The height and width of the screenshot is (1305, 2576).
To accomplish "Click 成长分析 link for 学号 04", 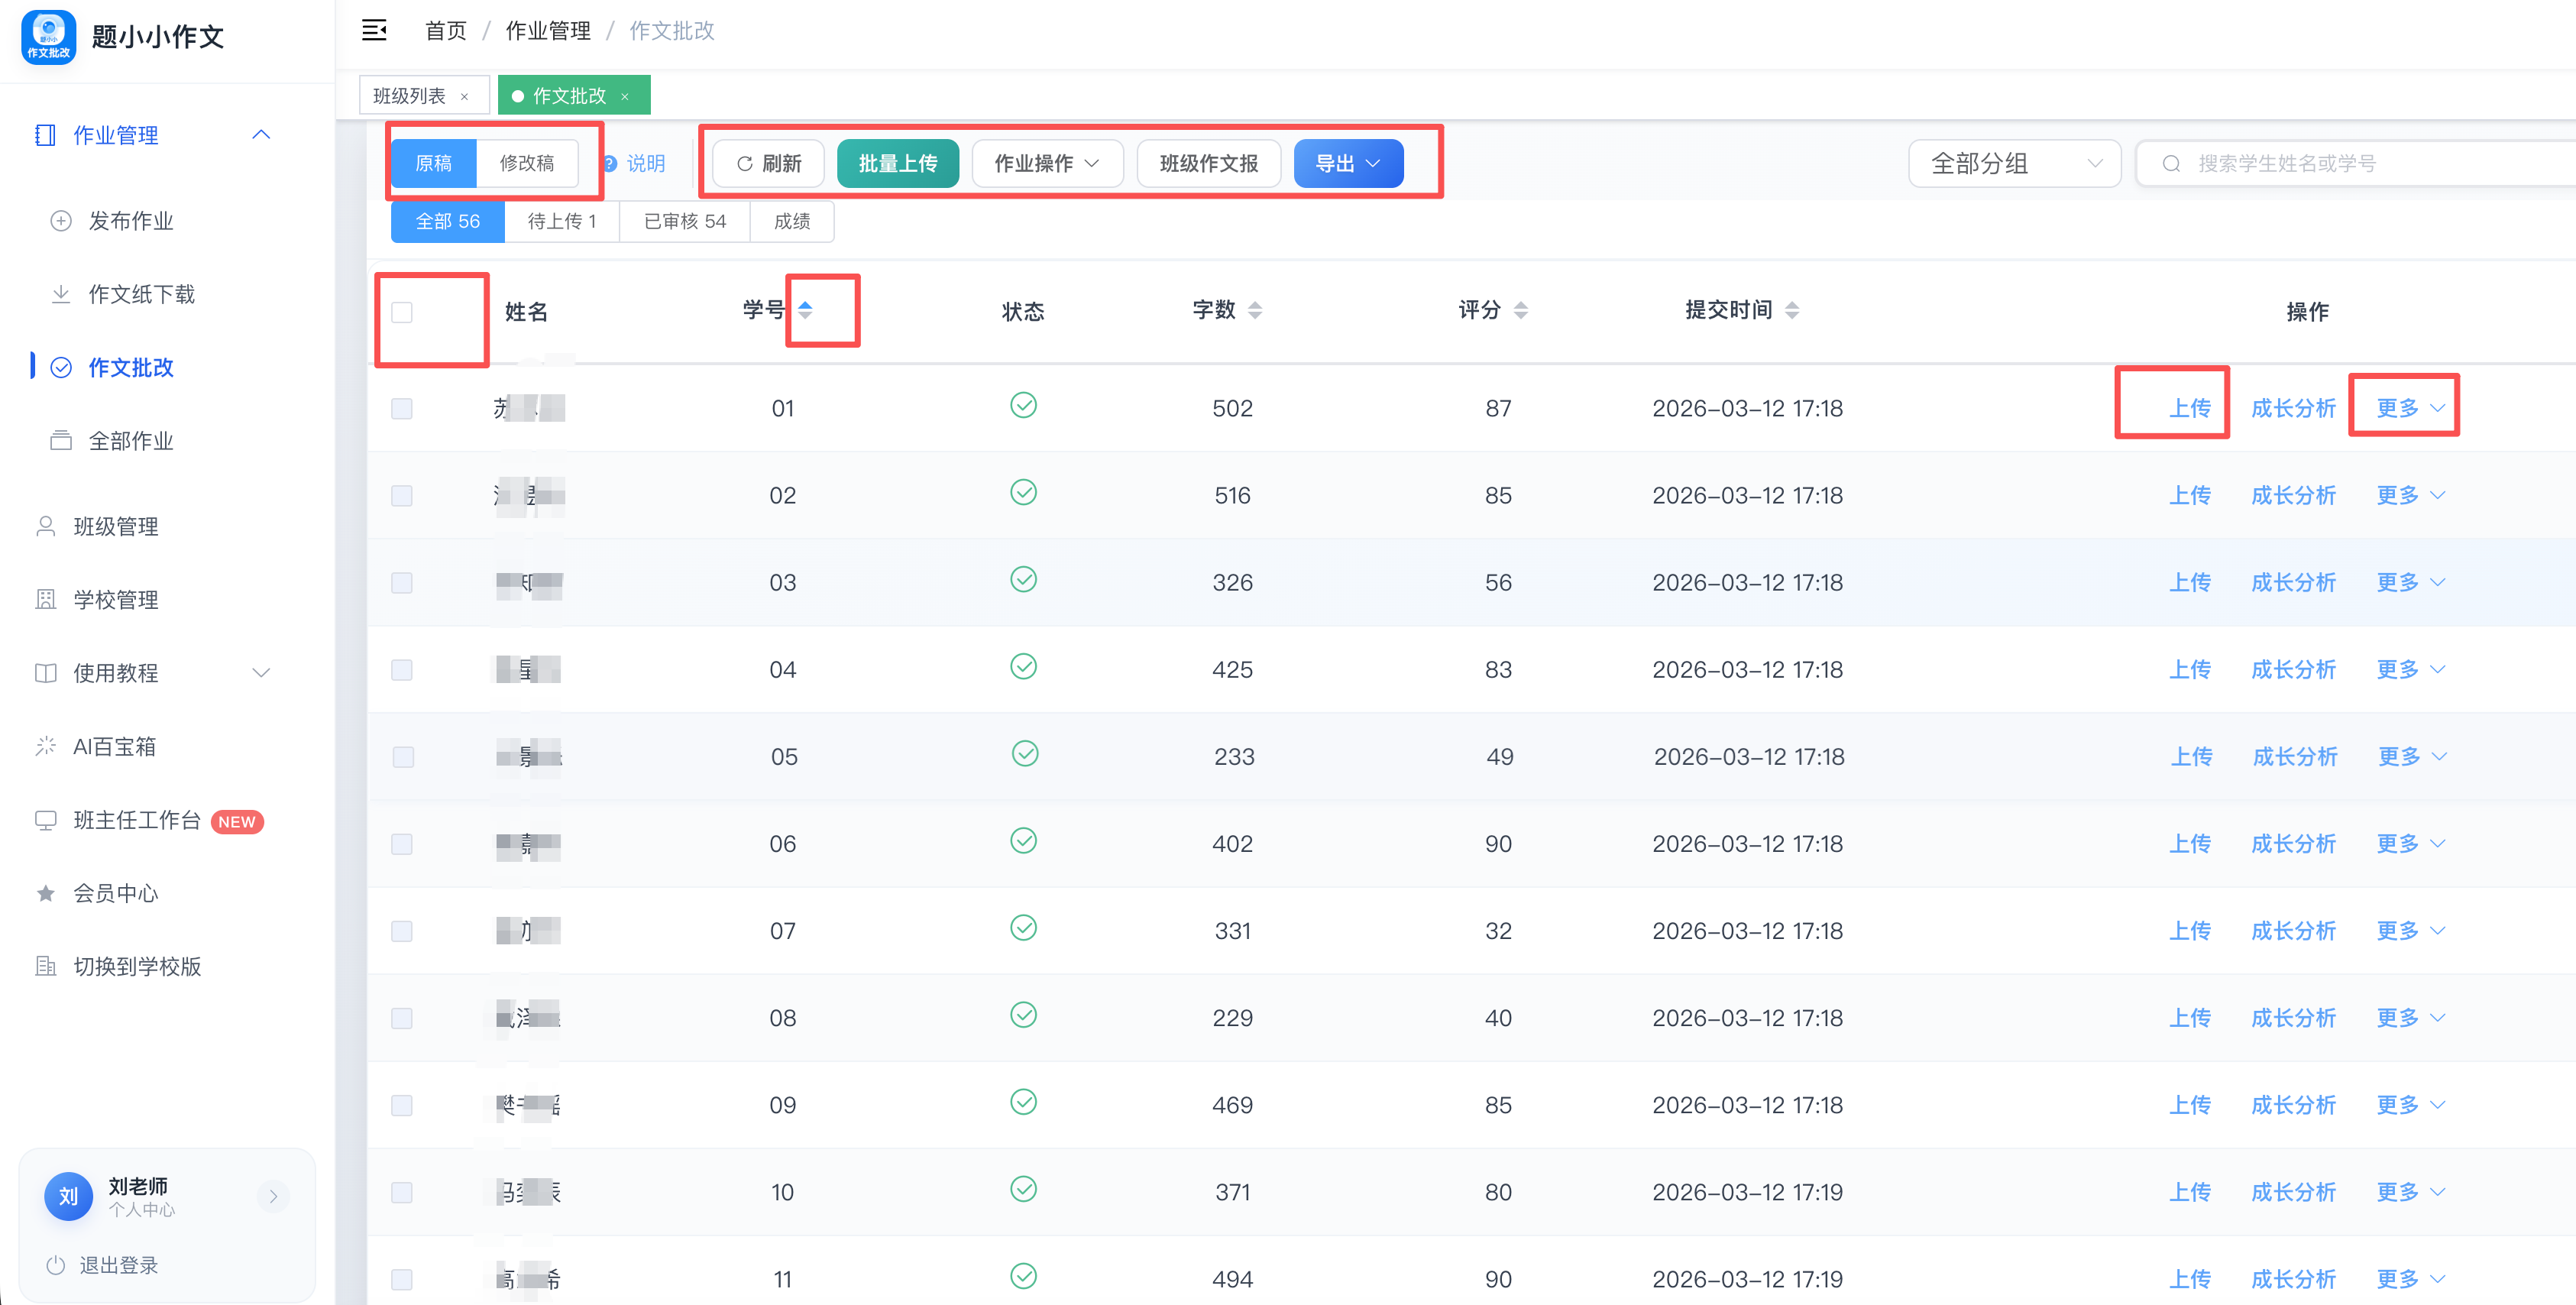I will 2293,669.
